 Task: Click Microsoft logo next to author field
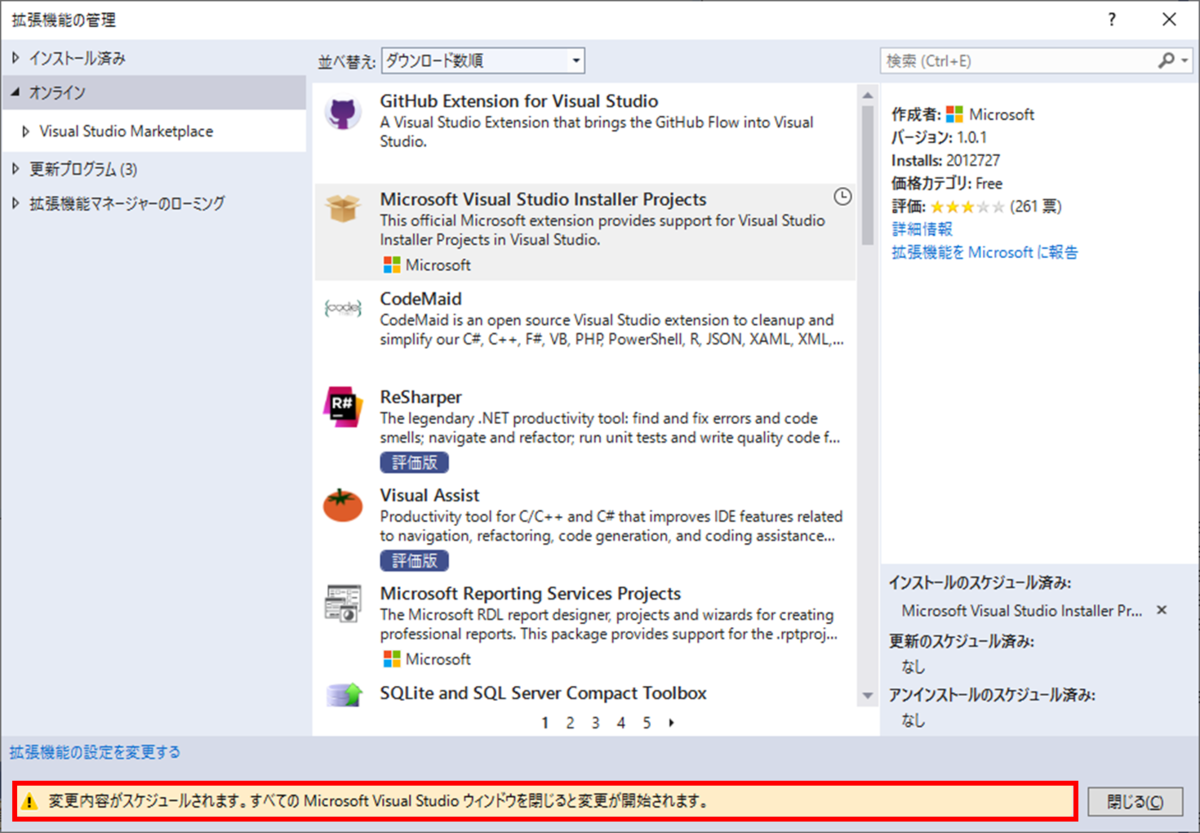pyautogui.click(x=955, y=114)
